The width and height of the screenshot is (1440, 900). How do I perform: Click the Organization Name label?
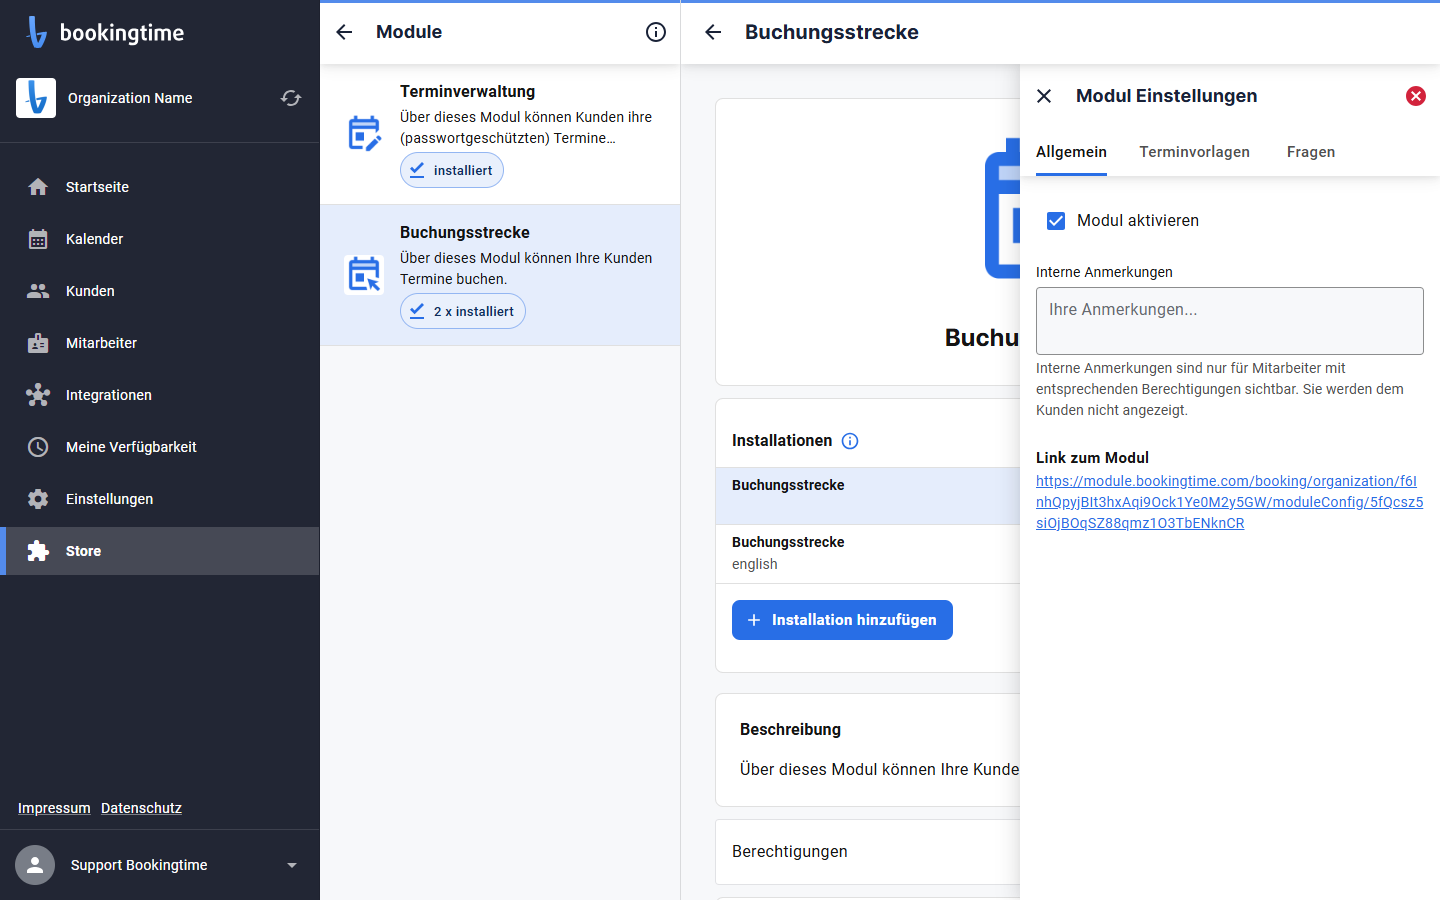point(130,98)
